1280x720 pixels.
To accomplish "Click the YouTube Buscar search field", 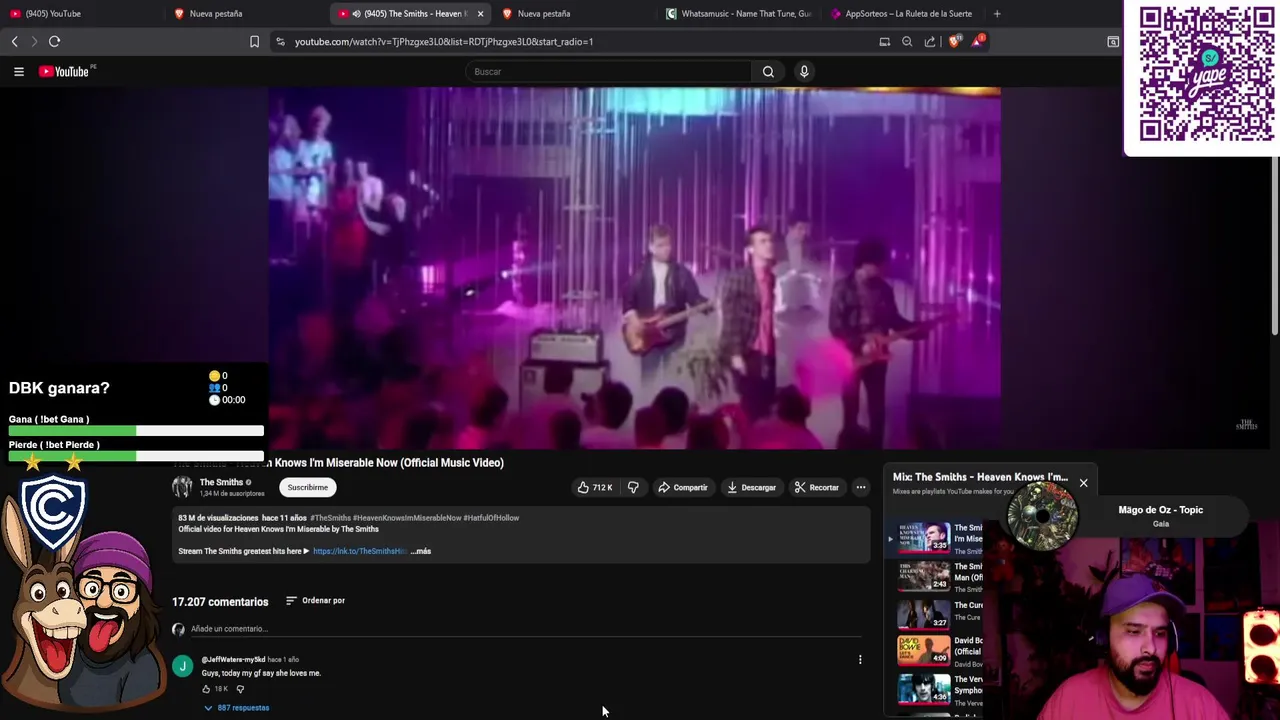I will [x=608, y=71].
